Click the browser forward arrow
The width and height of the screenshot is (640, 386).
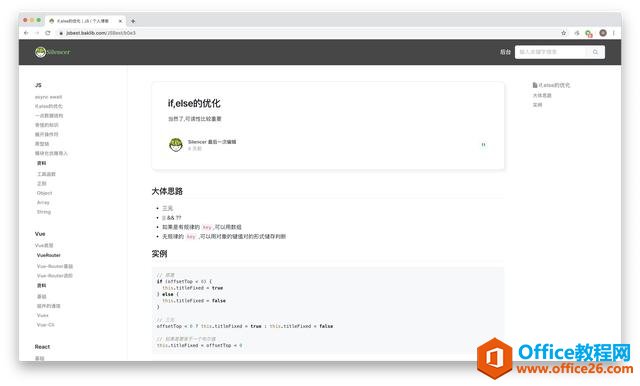point(37,33)
